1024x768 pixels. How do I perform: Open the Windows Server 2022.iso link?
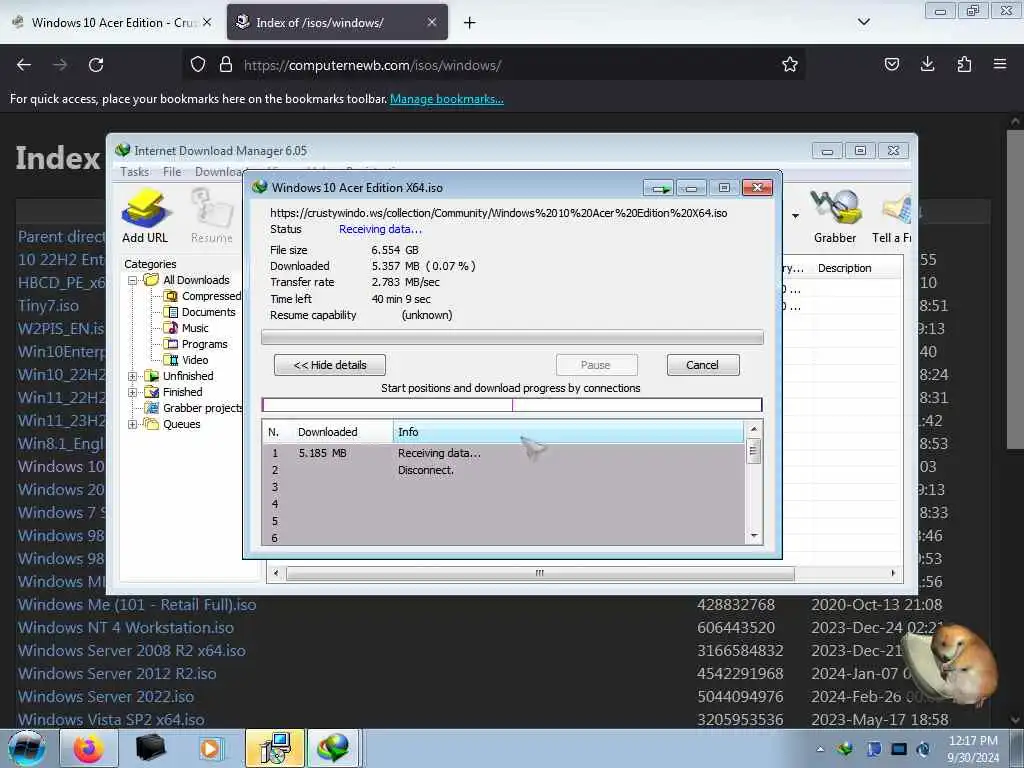click(x=106, y=697)
